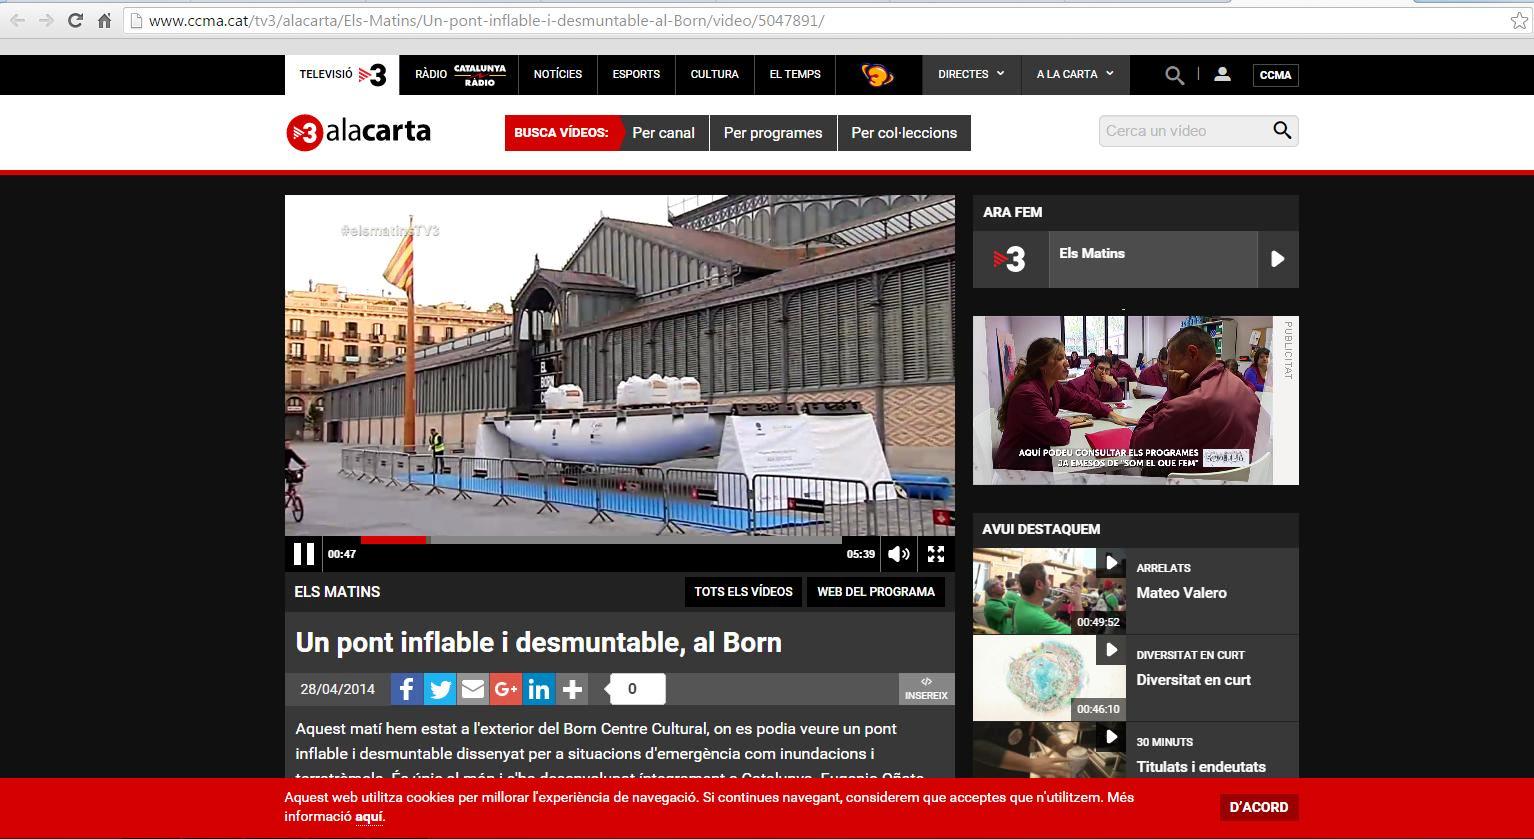Click the Insereix embed button

926,689
